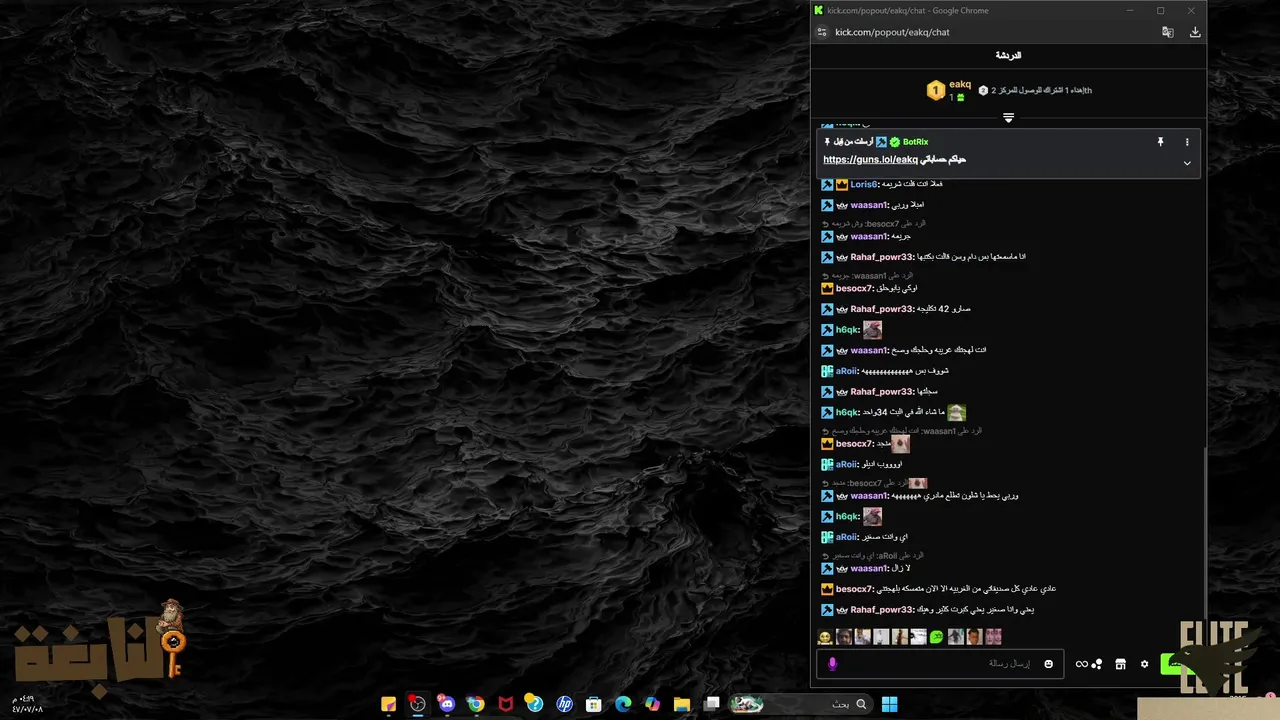Click the message input field
Image resolution: width=1280 pixels, height=720 pixels.
(x=940, y=664)
